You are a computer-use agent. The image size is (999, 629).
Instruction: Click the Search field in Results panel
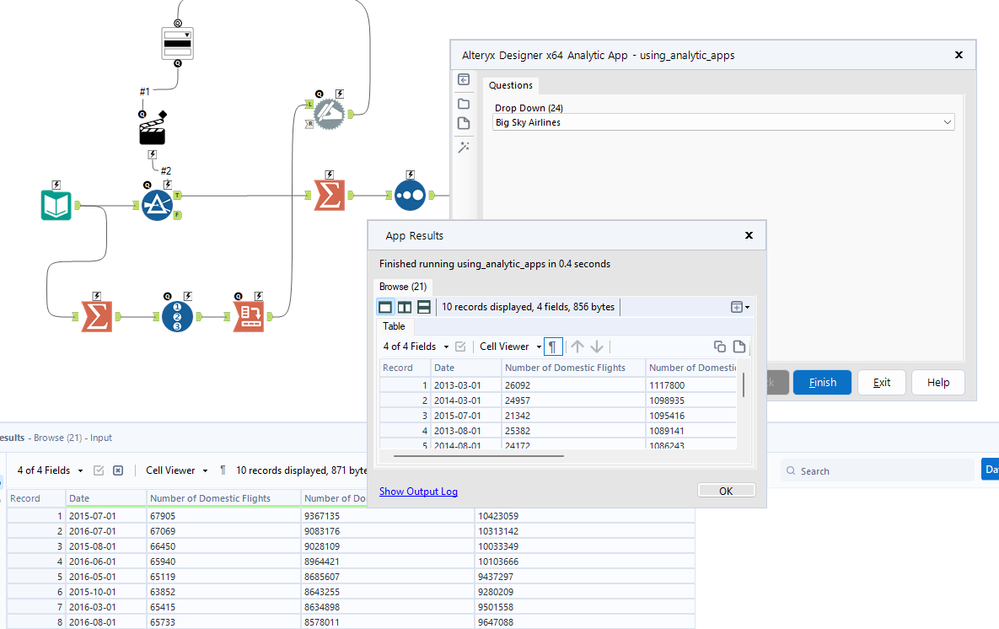[x=878, y=471]
